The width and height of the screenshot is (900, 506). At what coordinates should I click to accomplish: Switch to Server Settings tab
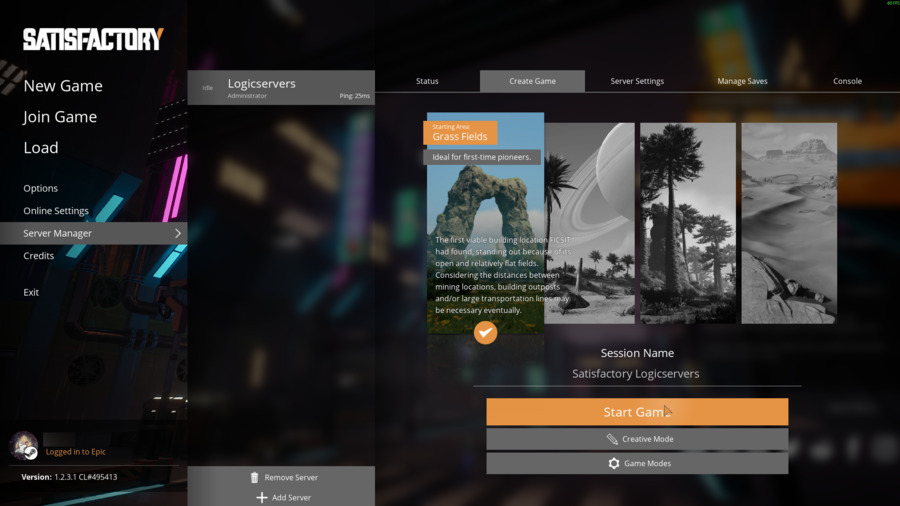(637, 81)
